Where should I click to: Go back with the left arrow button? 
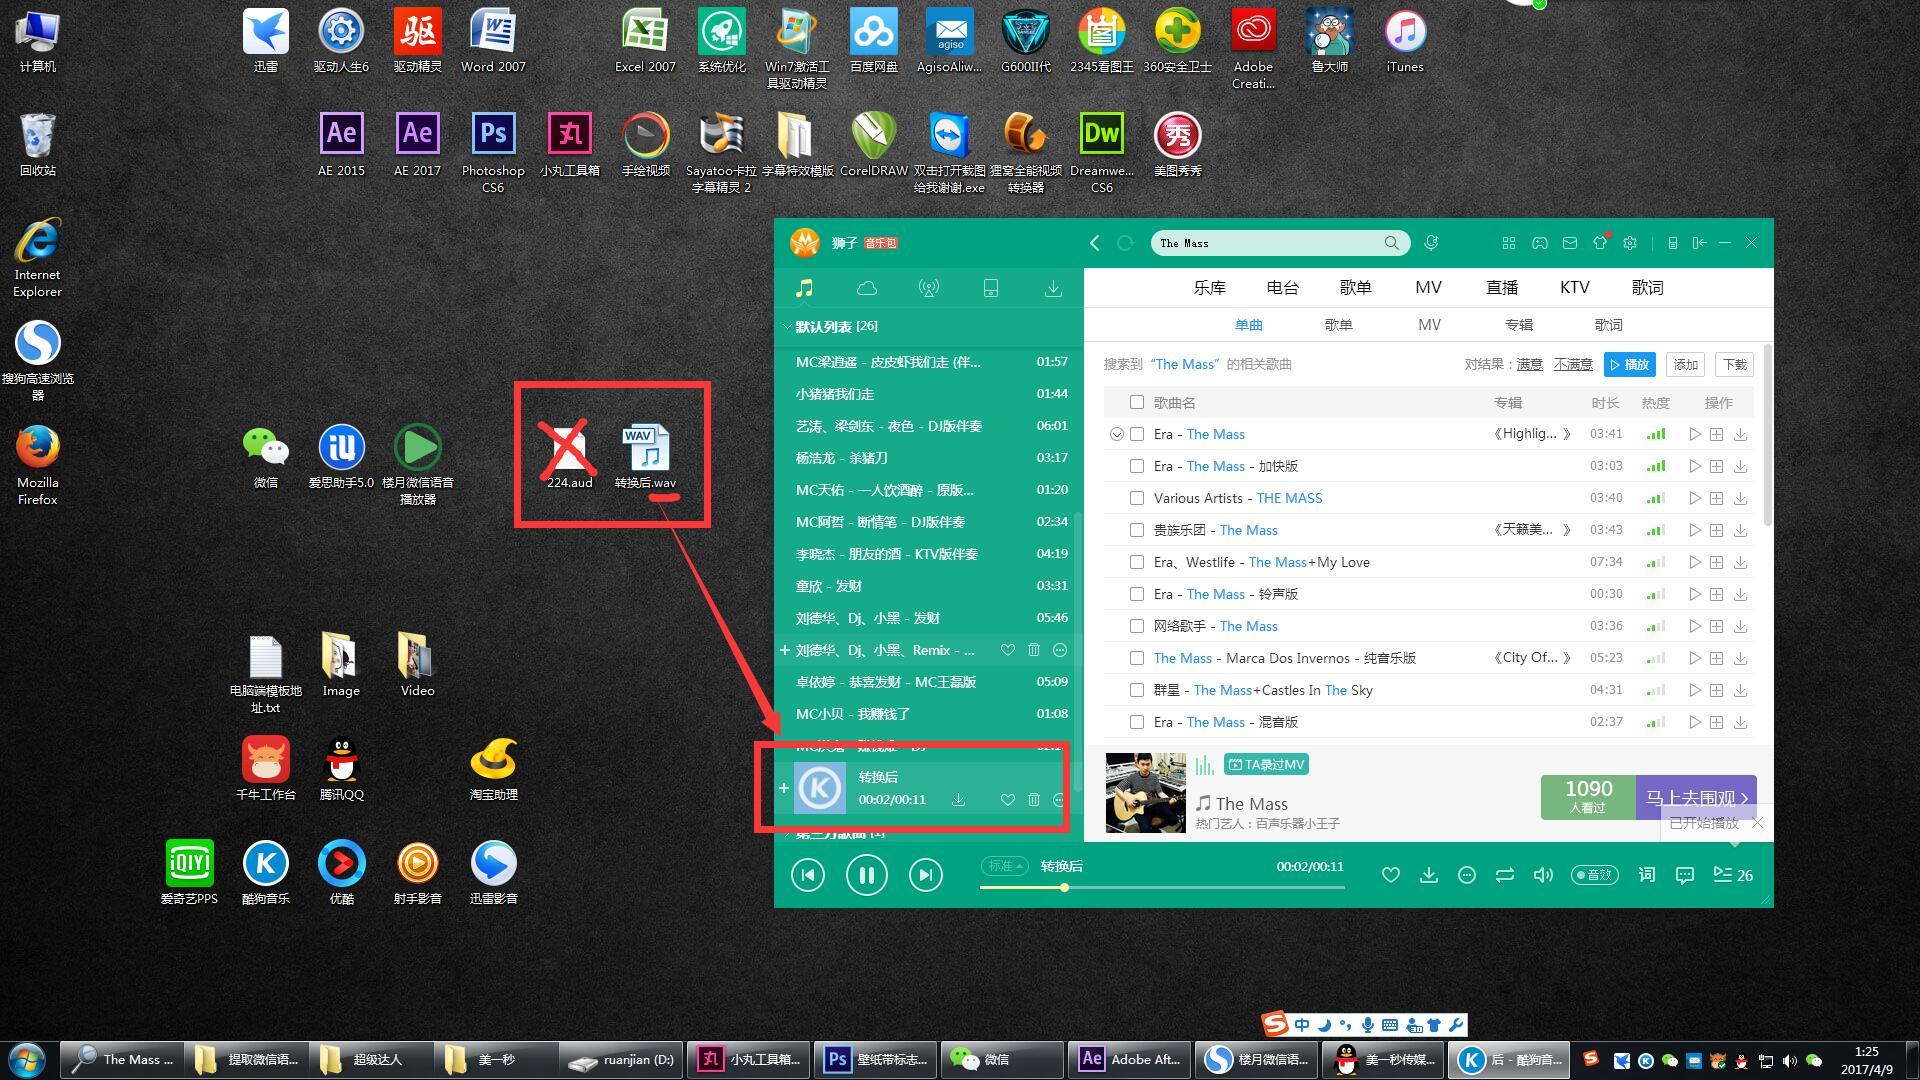tap(1095, 243)
